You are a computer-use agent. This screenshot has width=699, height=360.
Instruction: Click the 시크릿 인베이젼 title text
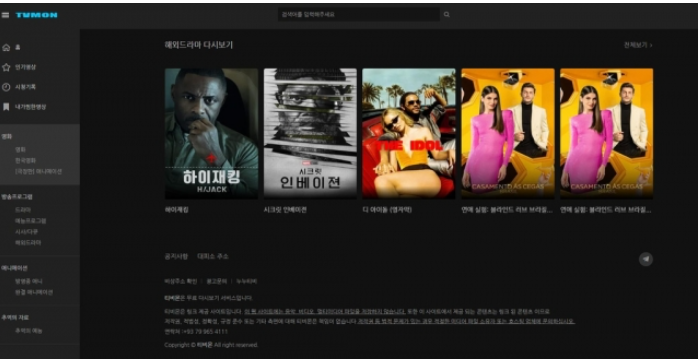(285, 210)
